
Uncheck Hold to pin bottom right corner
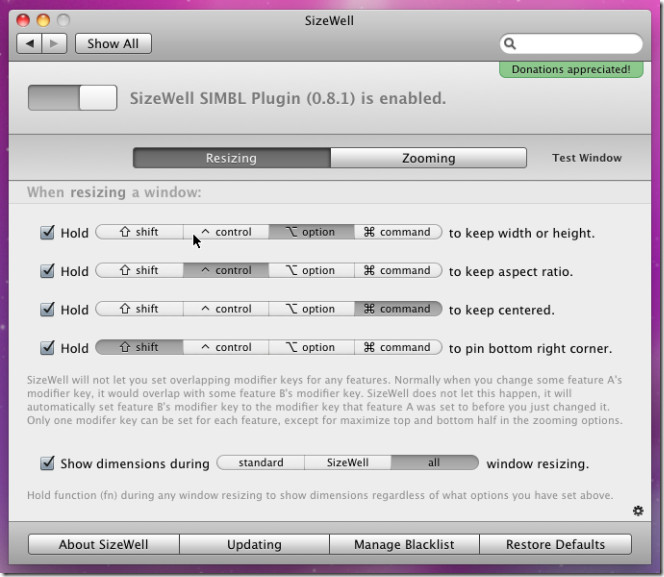47,348
